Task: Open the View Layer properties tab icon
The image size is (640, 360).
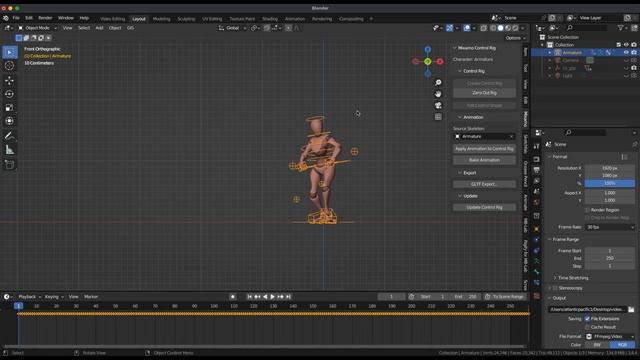Action: (x=536, y=181)
